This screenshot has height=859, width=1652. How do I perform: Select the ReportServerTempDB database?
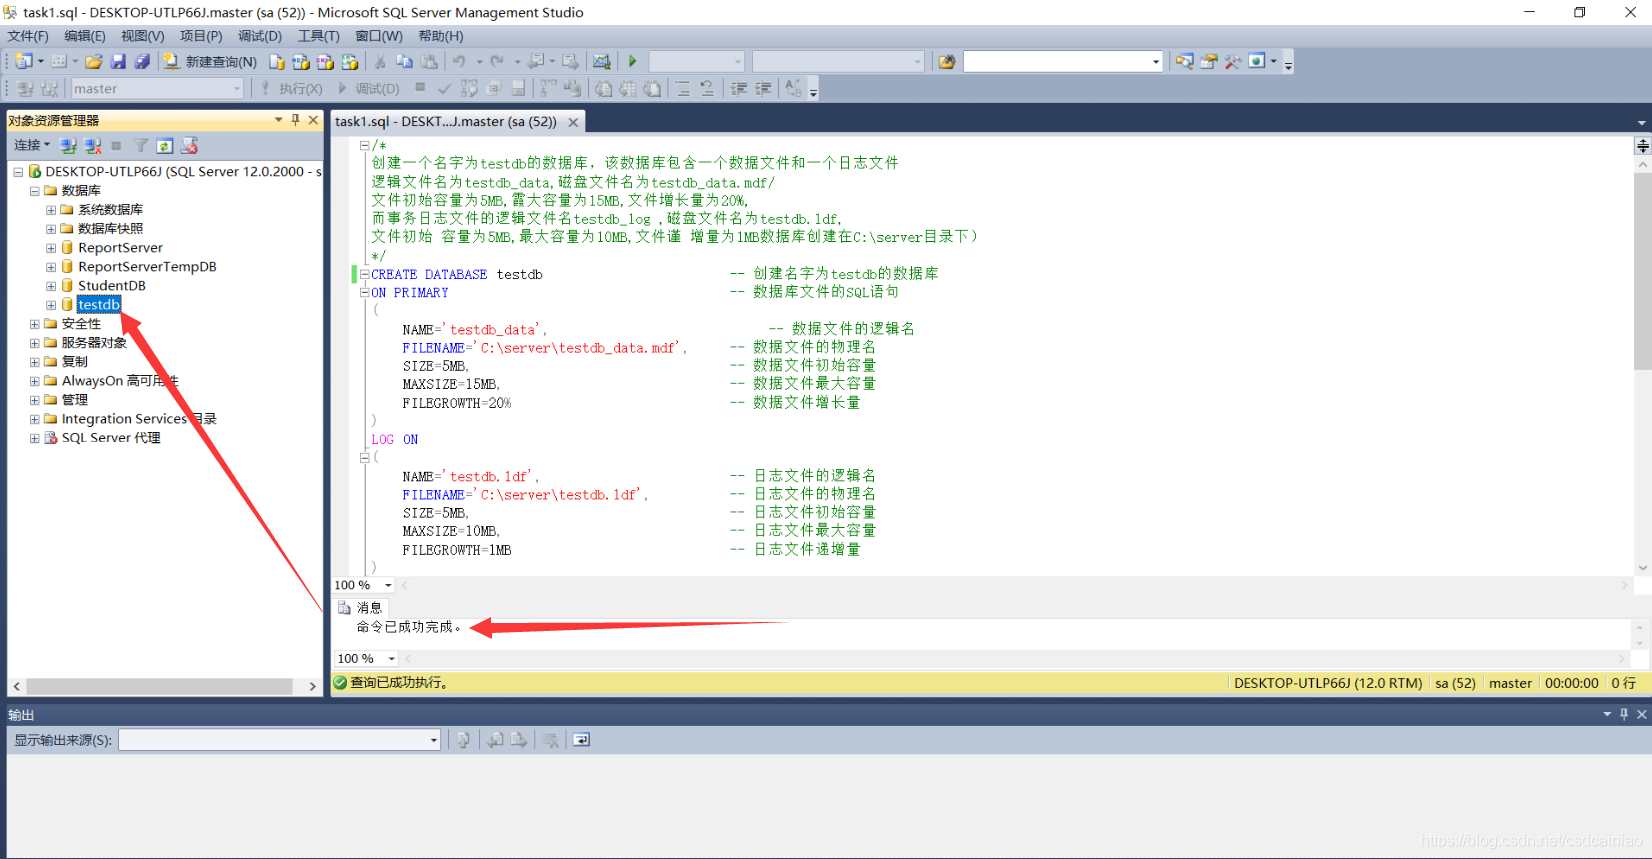point(147,267)
